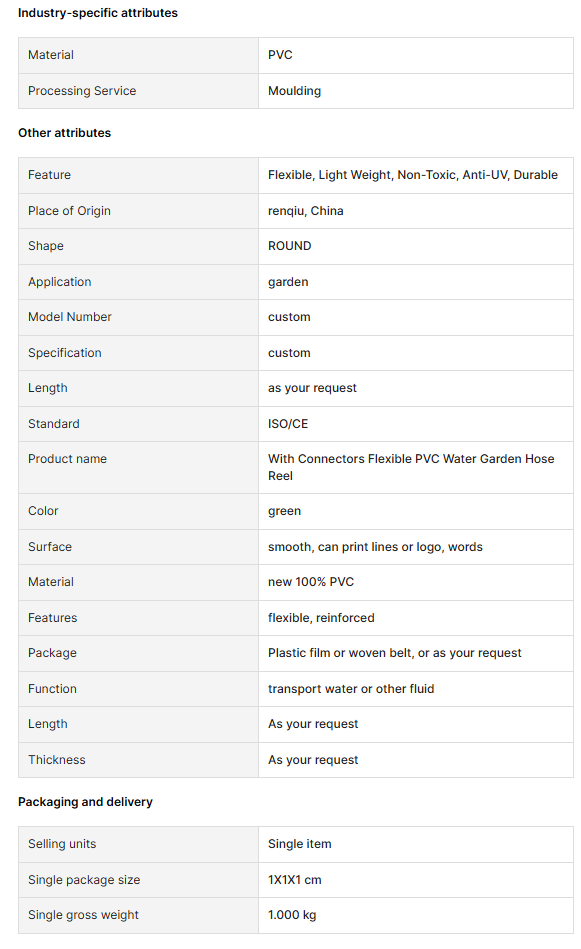Select the Feature row value text
Image resolution: width=581 pixels, height=949 pixels.
coord(413,175)
